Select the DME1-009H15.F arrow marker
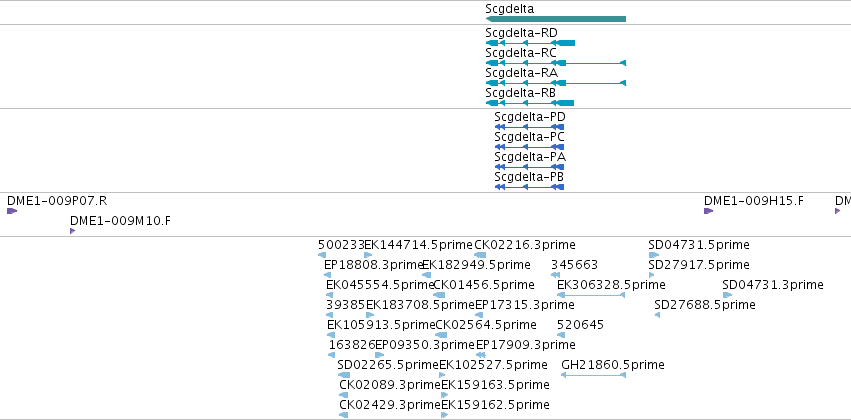Image resolution: width=851 pixels, height=420 pixels. [x=708, y=211]
